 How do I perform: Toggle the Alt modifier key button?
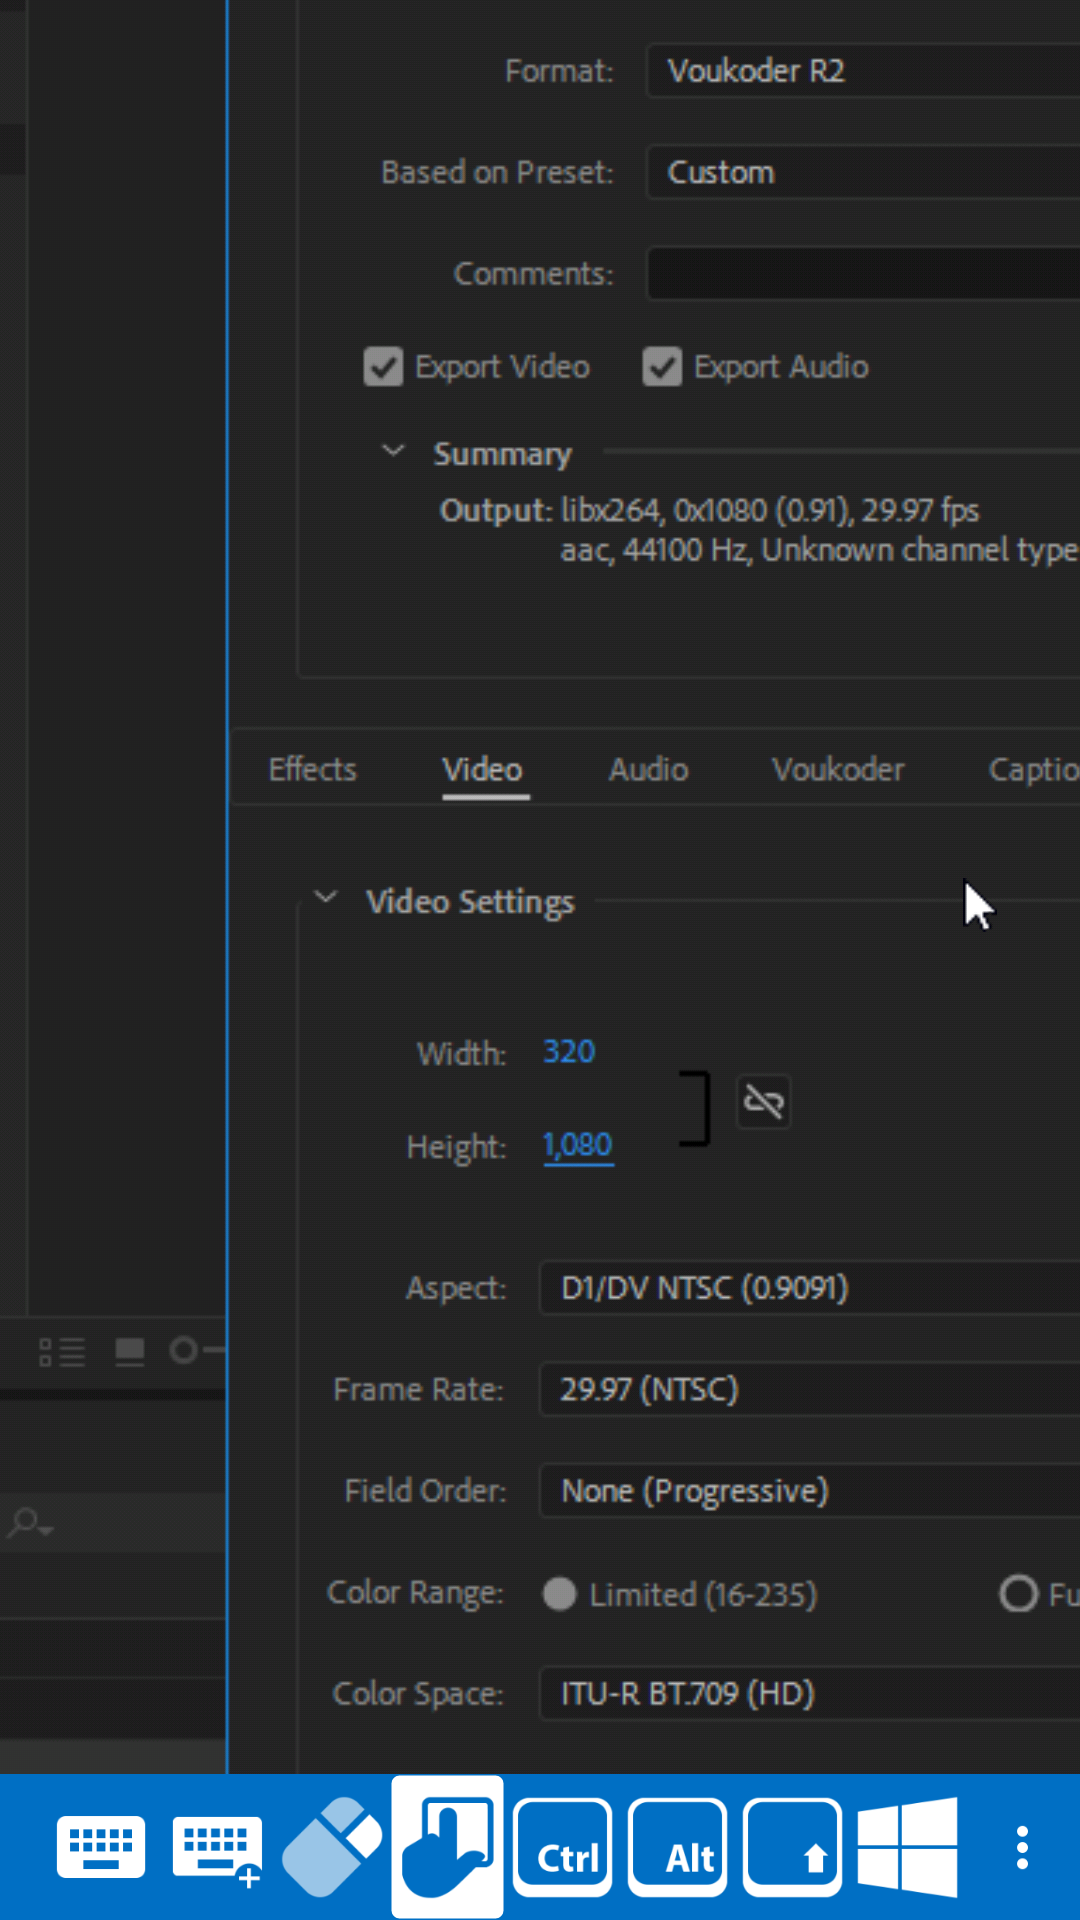678,1847
